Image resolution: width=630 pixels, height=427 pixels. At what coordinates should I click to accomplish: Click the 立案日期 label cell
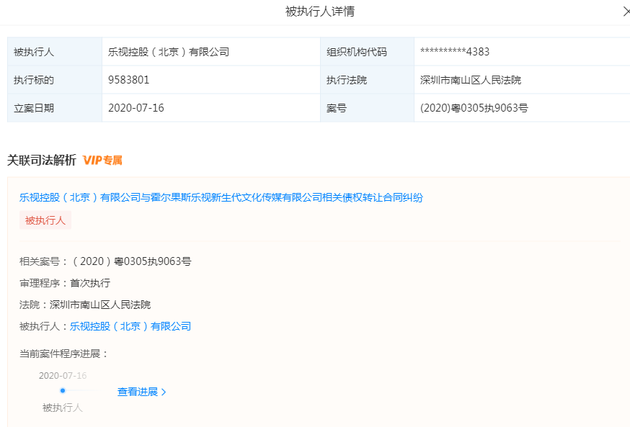pos(55,108)
